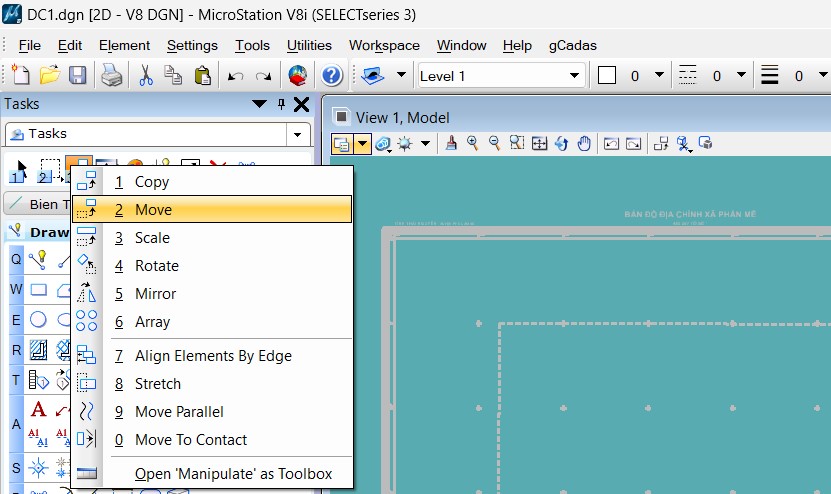Select the Place Text tool (red A)
Image resolution: width=831 pixels, height=494 pixels.
[38, 409]
